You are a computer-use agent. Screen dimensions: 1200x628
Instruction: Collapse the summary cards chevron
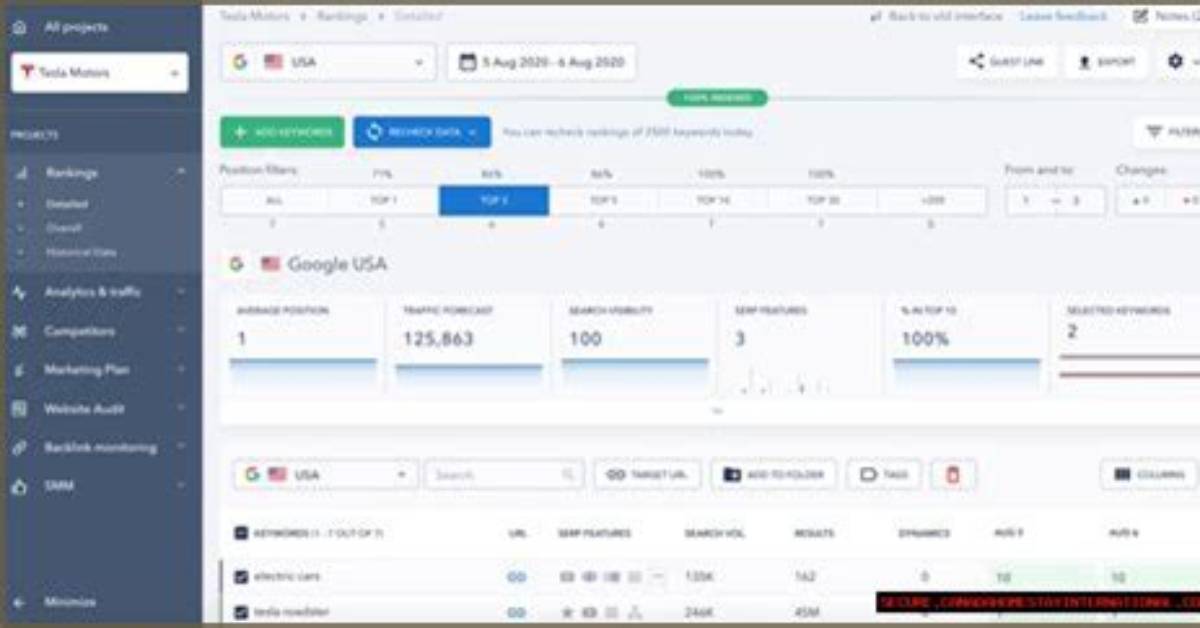pos(716,411)
